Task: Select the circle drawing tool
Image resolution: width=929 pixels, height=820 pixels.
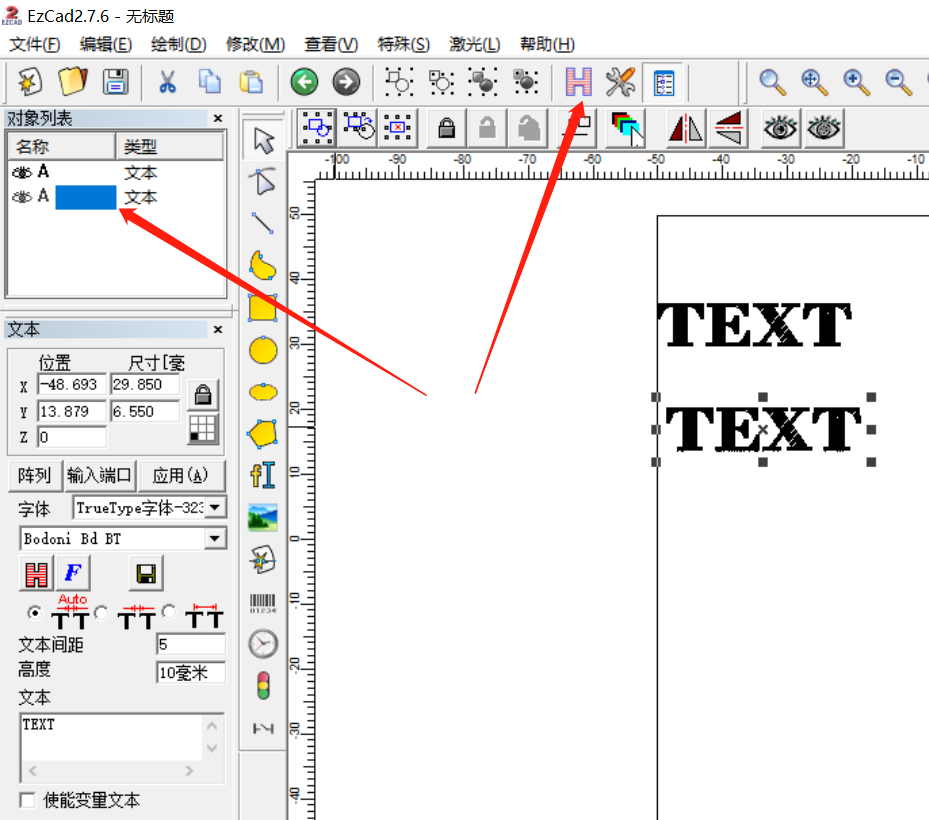Action: (263, 350)
